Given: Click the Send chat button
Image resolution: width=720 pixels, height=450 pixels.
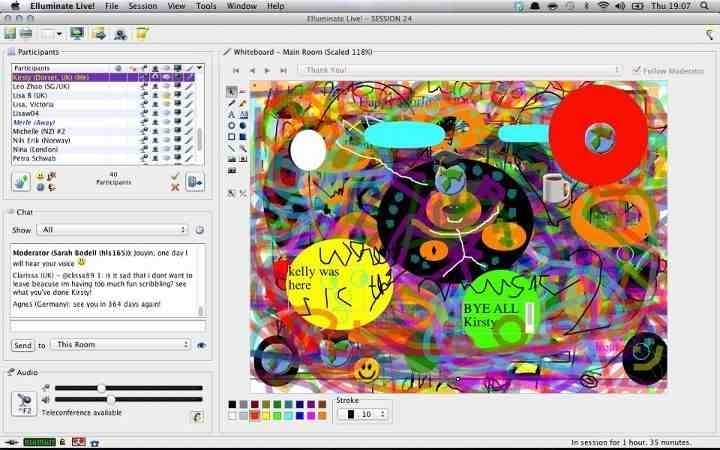Looking at the screenshot, I should 22,345.
